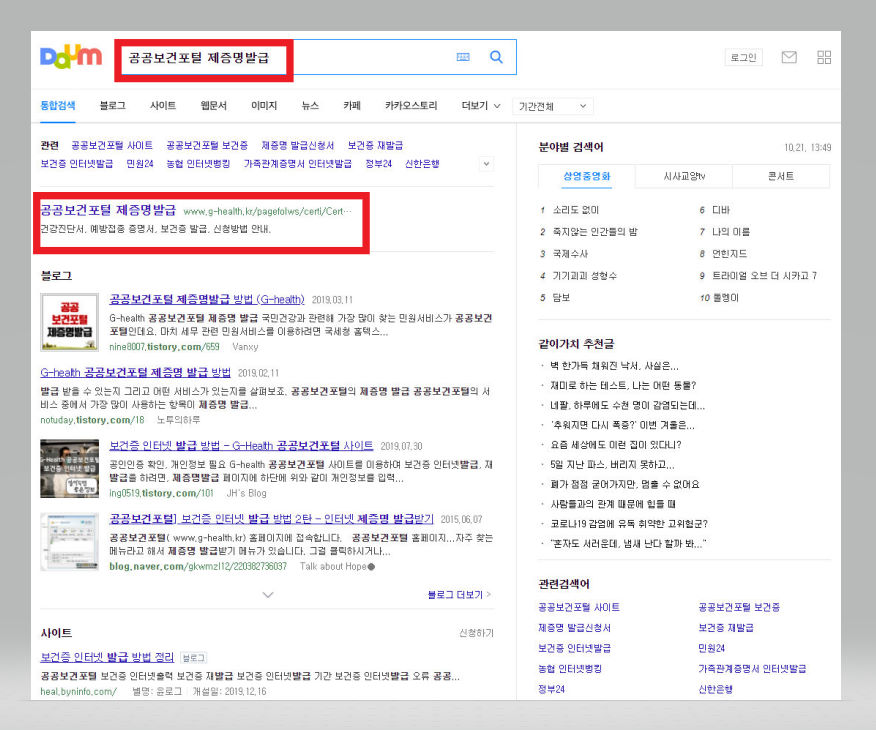Screen dimensions: 876x730
Task: Click the Daum logo
Action: [x=70, y=56]
